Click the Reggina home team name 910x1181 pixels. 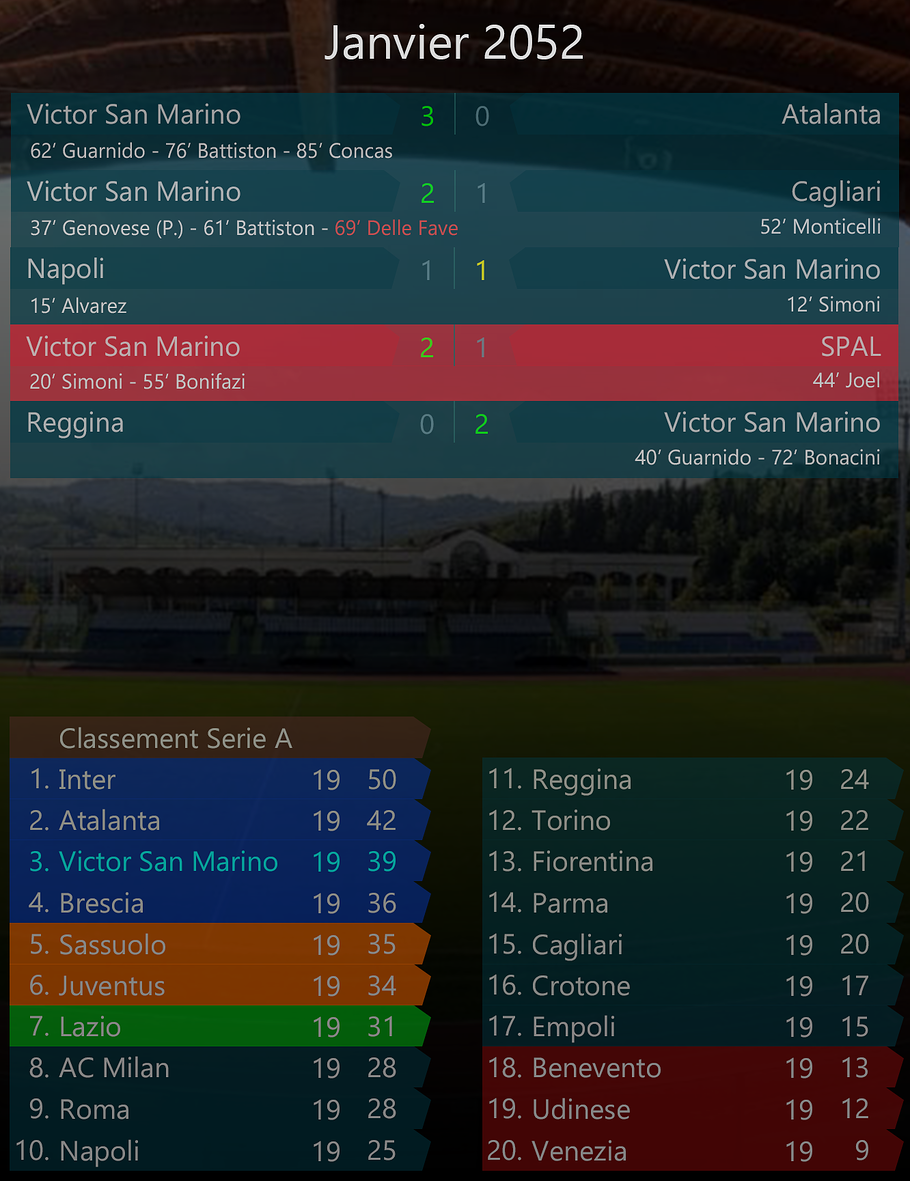coord(75,424)
